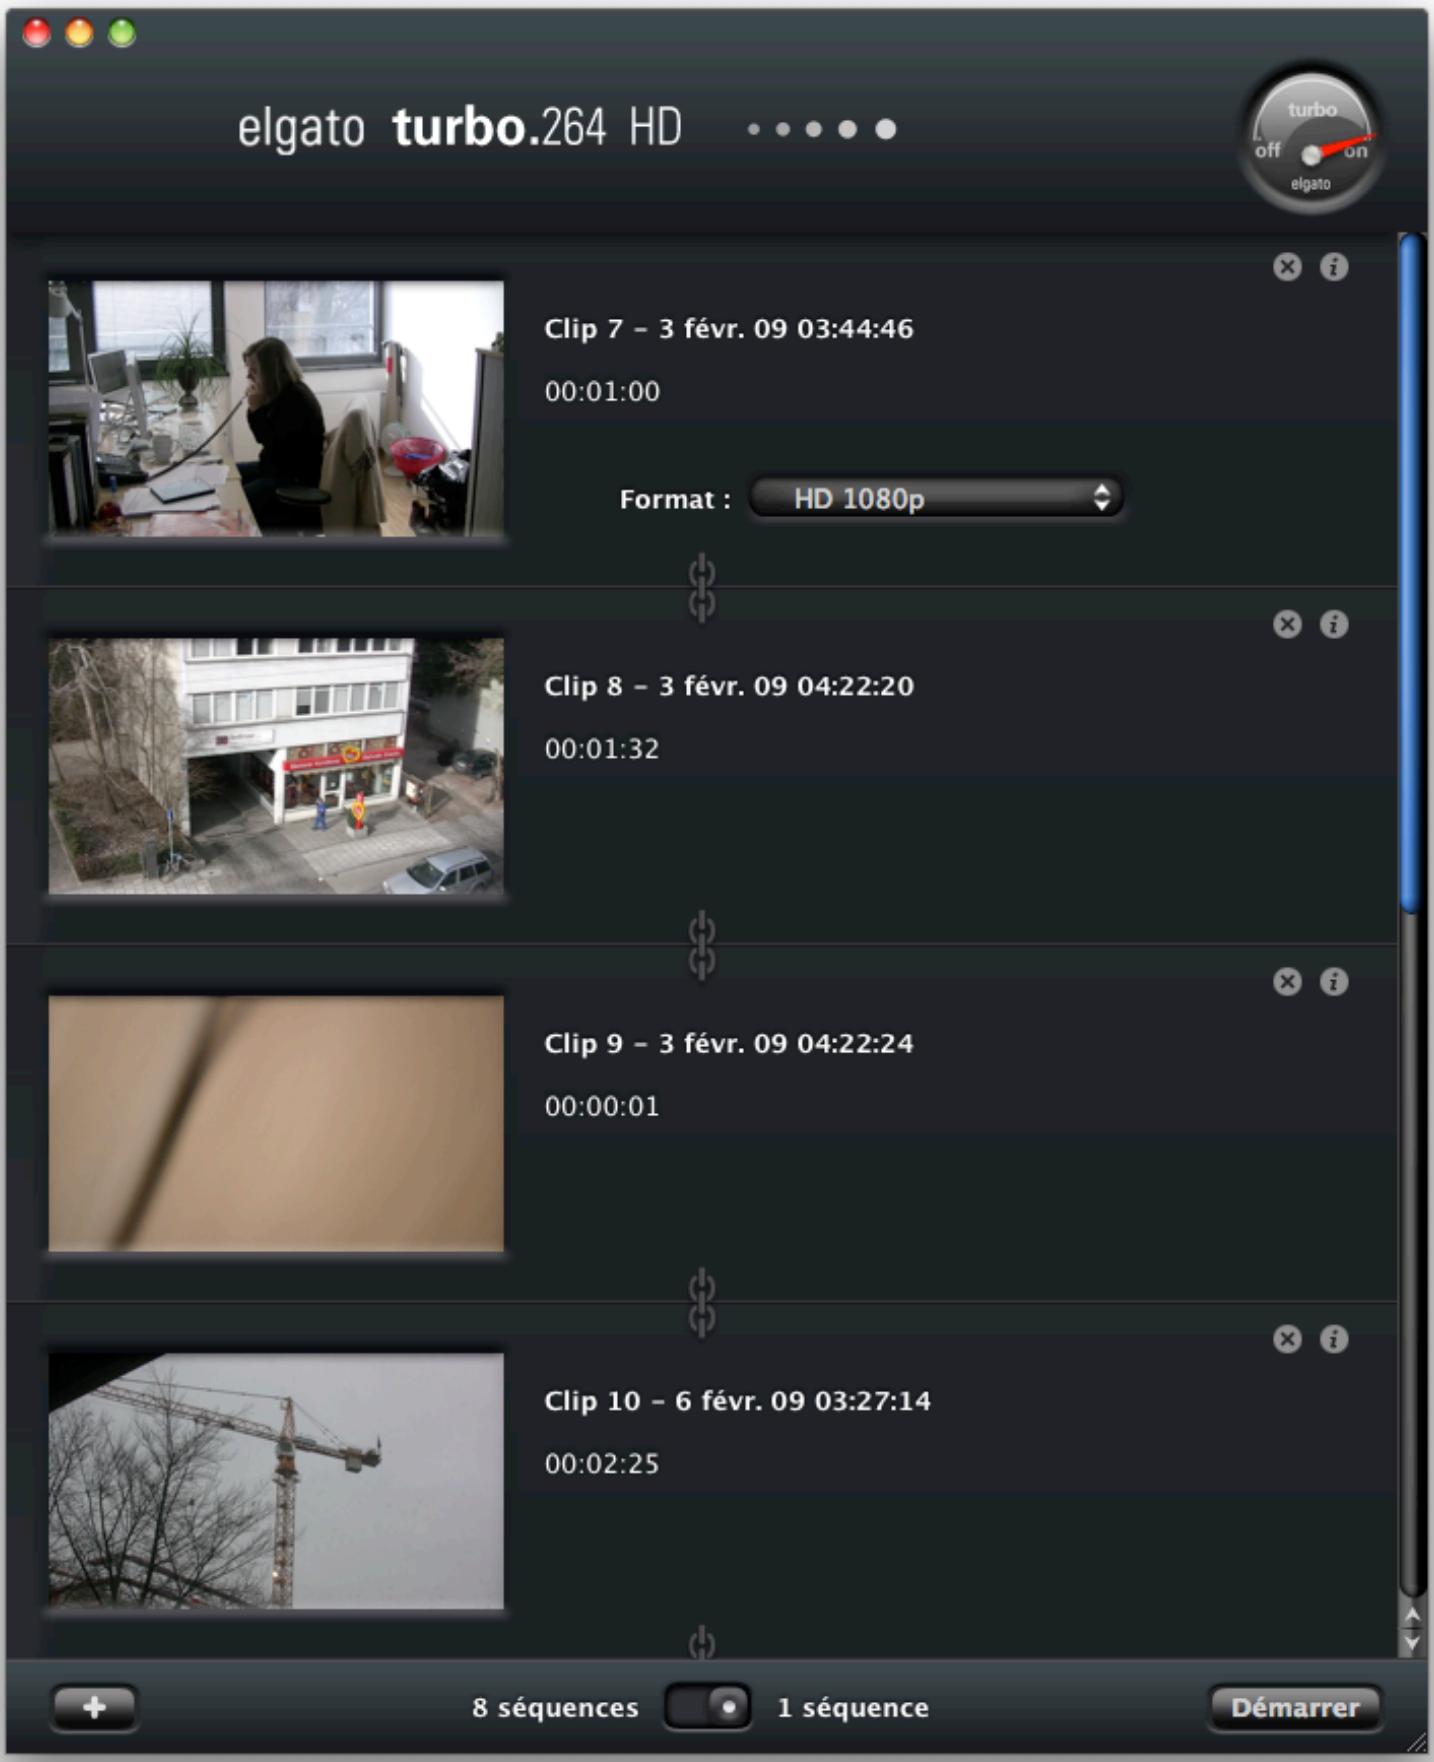Remove Clip 10 with its X icon
This screenshot has width=1434, height=1762.
pos(1287,1339)
